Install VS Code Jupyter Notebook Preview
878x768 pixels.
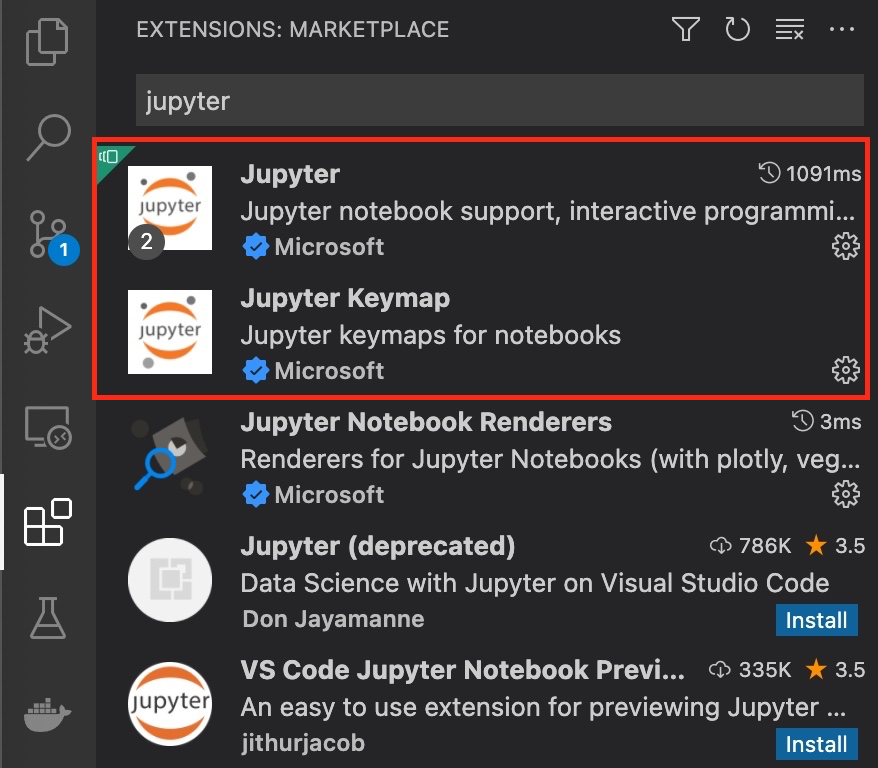point(817,744)
